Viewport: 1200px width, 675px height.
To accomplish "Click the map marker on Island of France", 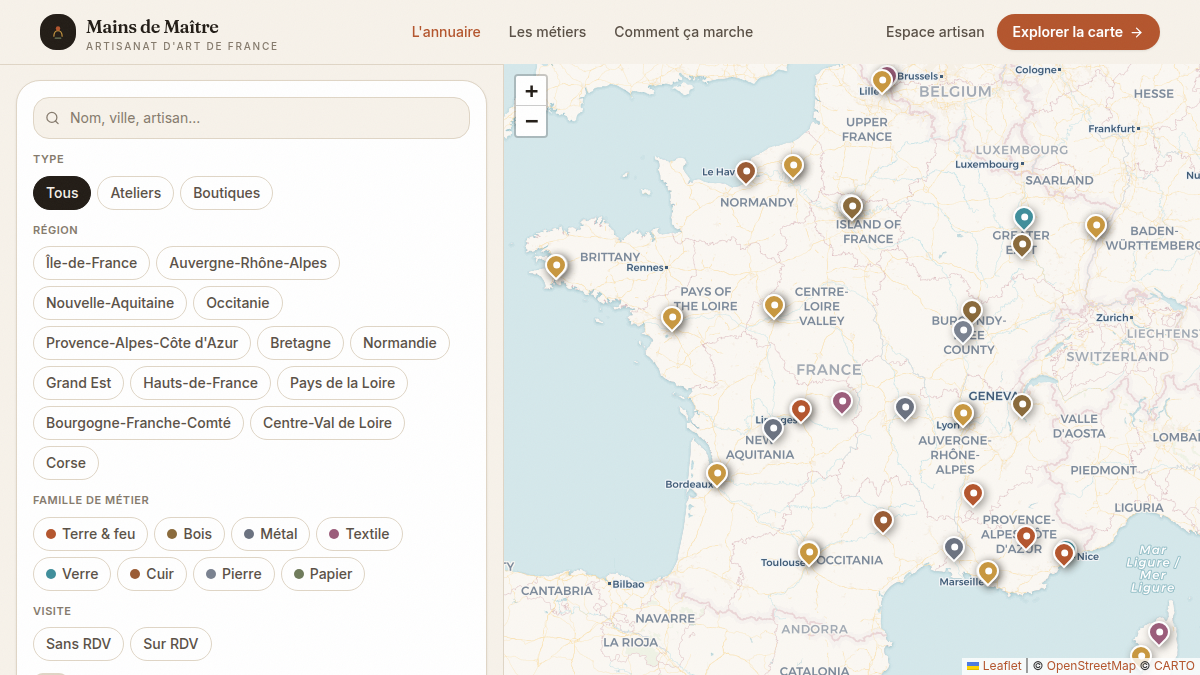I will point(852,208).
